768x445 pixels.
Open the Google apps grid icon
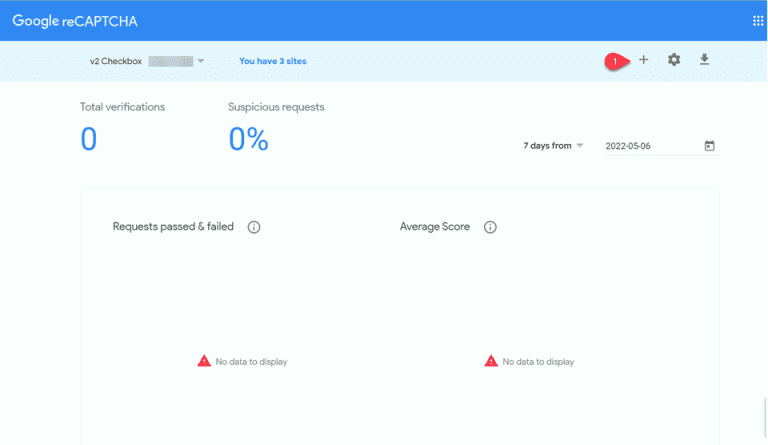758,21
